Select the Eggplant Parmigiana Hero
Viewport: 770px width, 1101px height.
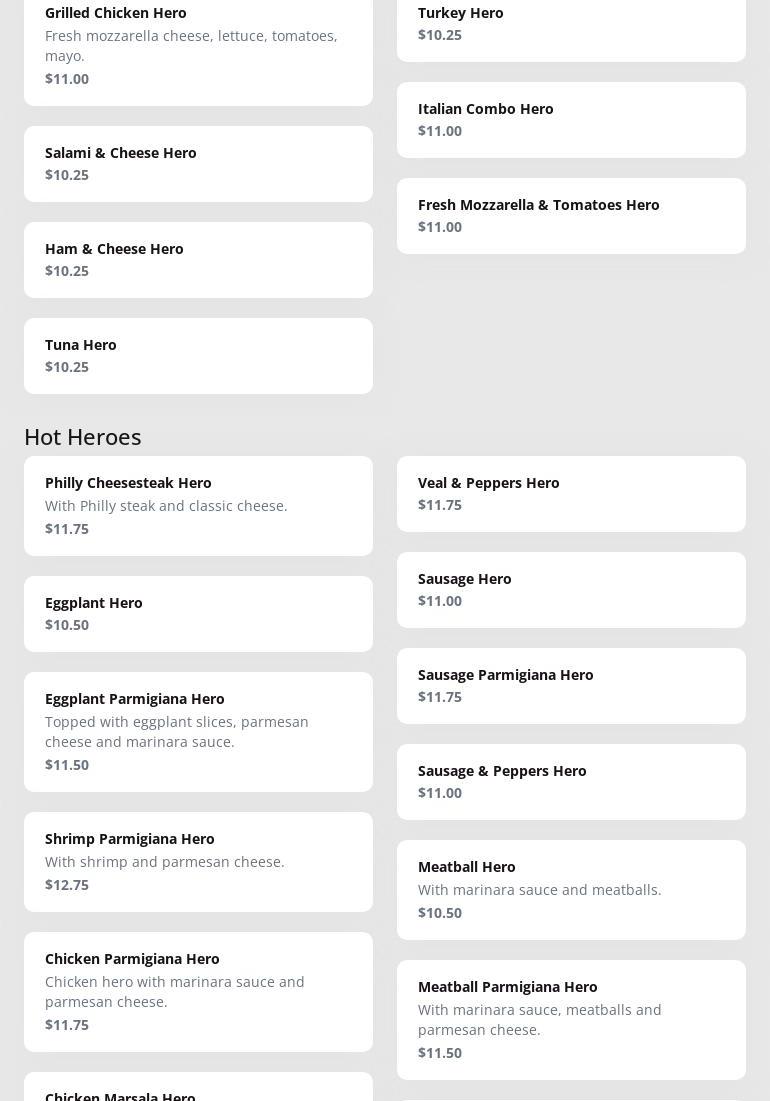tap(198, 732)
